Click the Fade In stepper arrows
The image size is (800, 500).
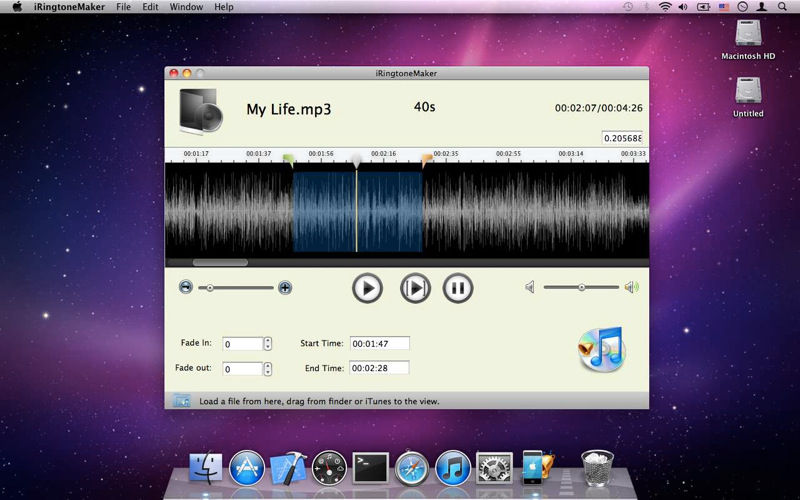click(x=268, y=344)
